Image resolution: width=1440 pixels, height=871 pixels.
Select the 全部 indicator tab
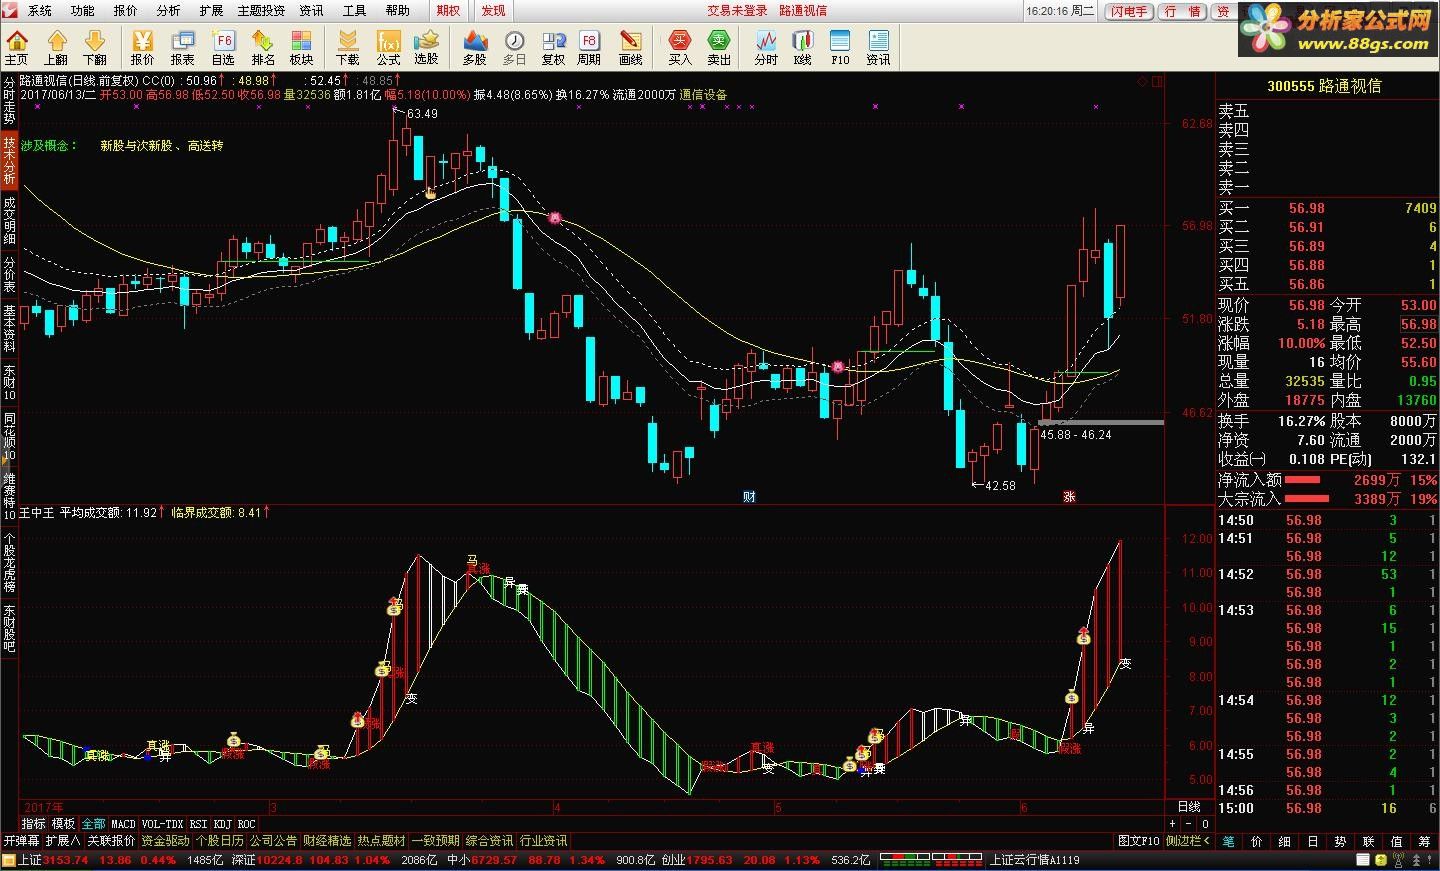93,824
